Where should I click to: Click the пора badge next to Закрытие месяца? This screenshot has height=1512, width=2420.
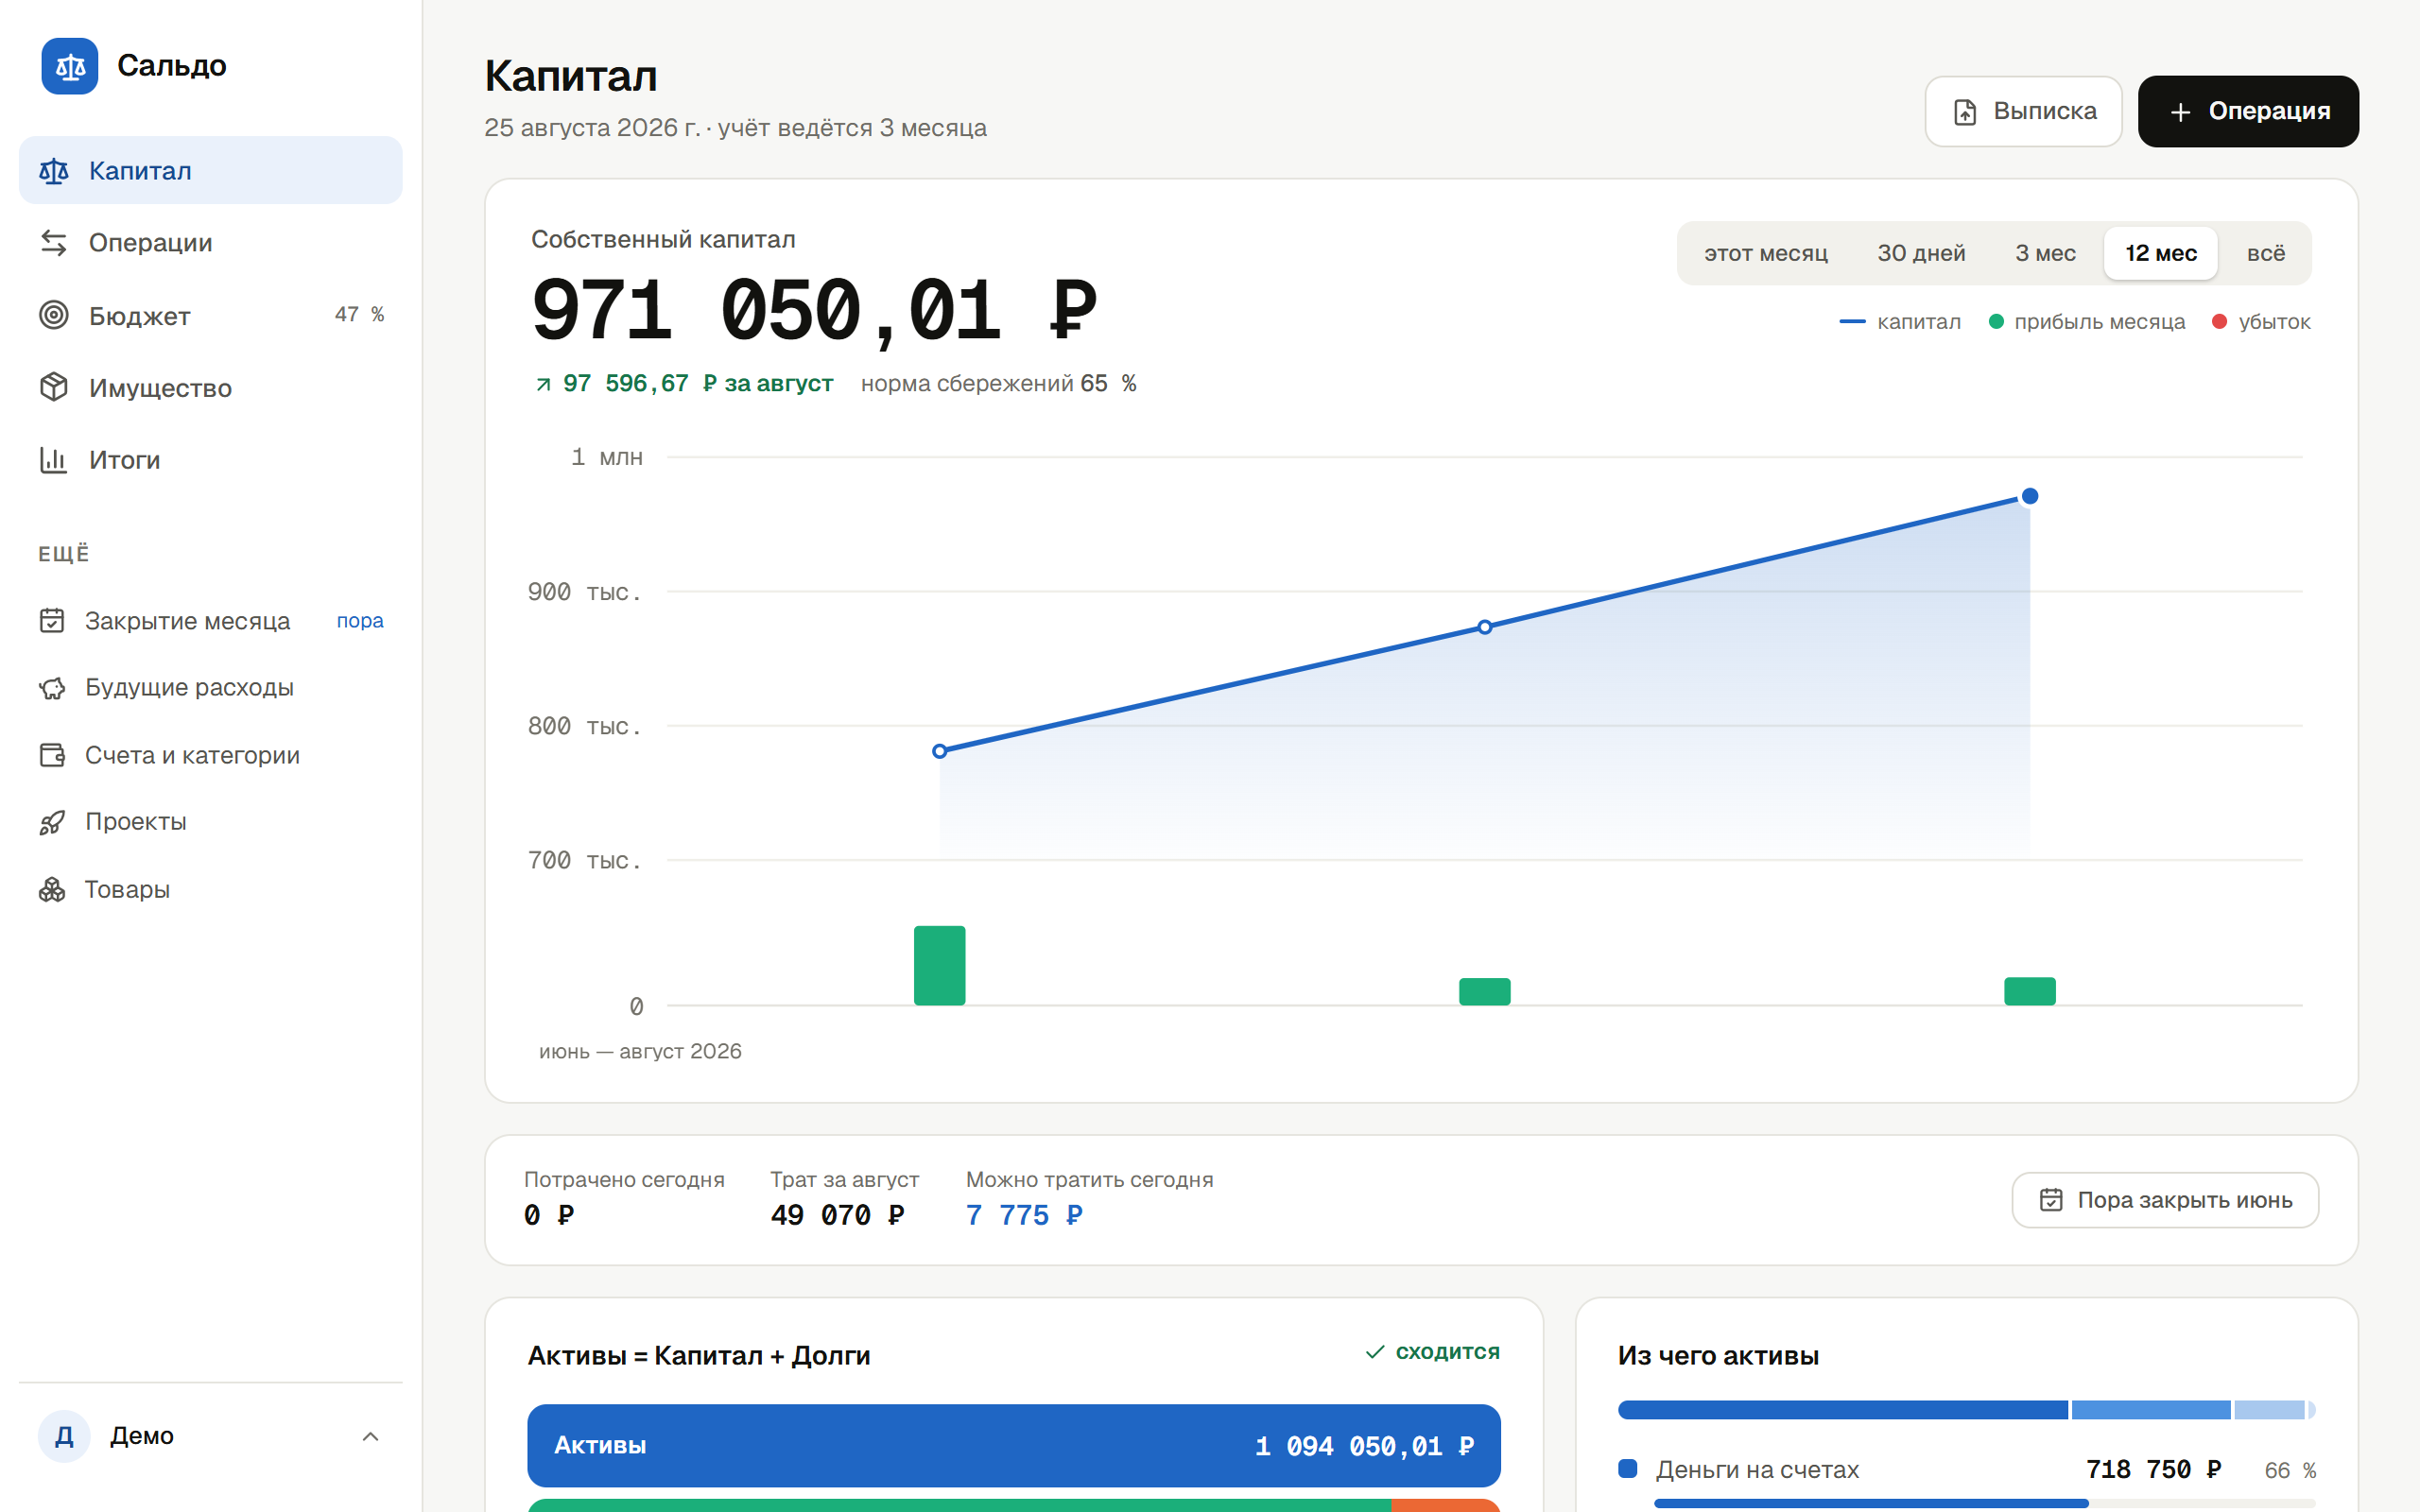(360, 621)
